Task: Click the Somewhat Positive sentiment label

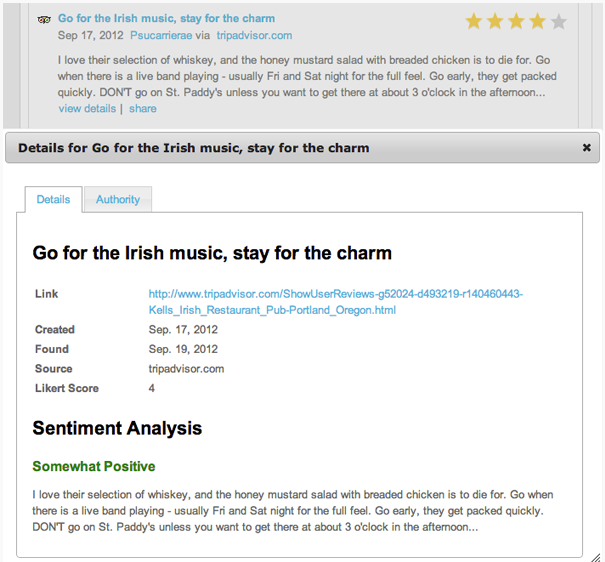Action: pos(94,466)
